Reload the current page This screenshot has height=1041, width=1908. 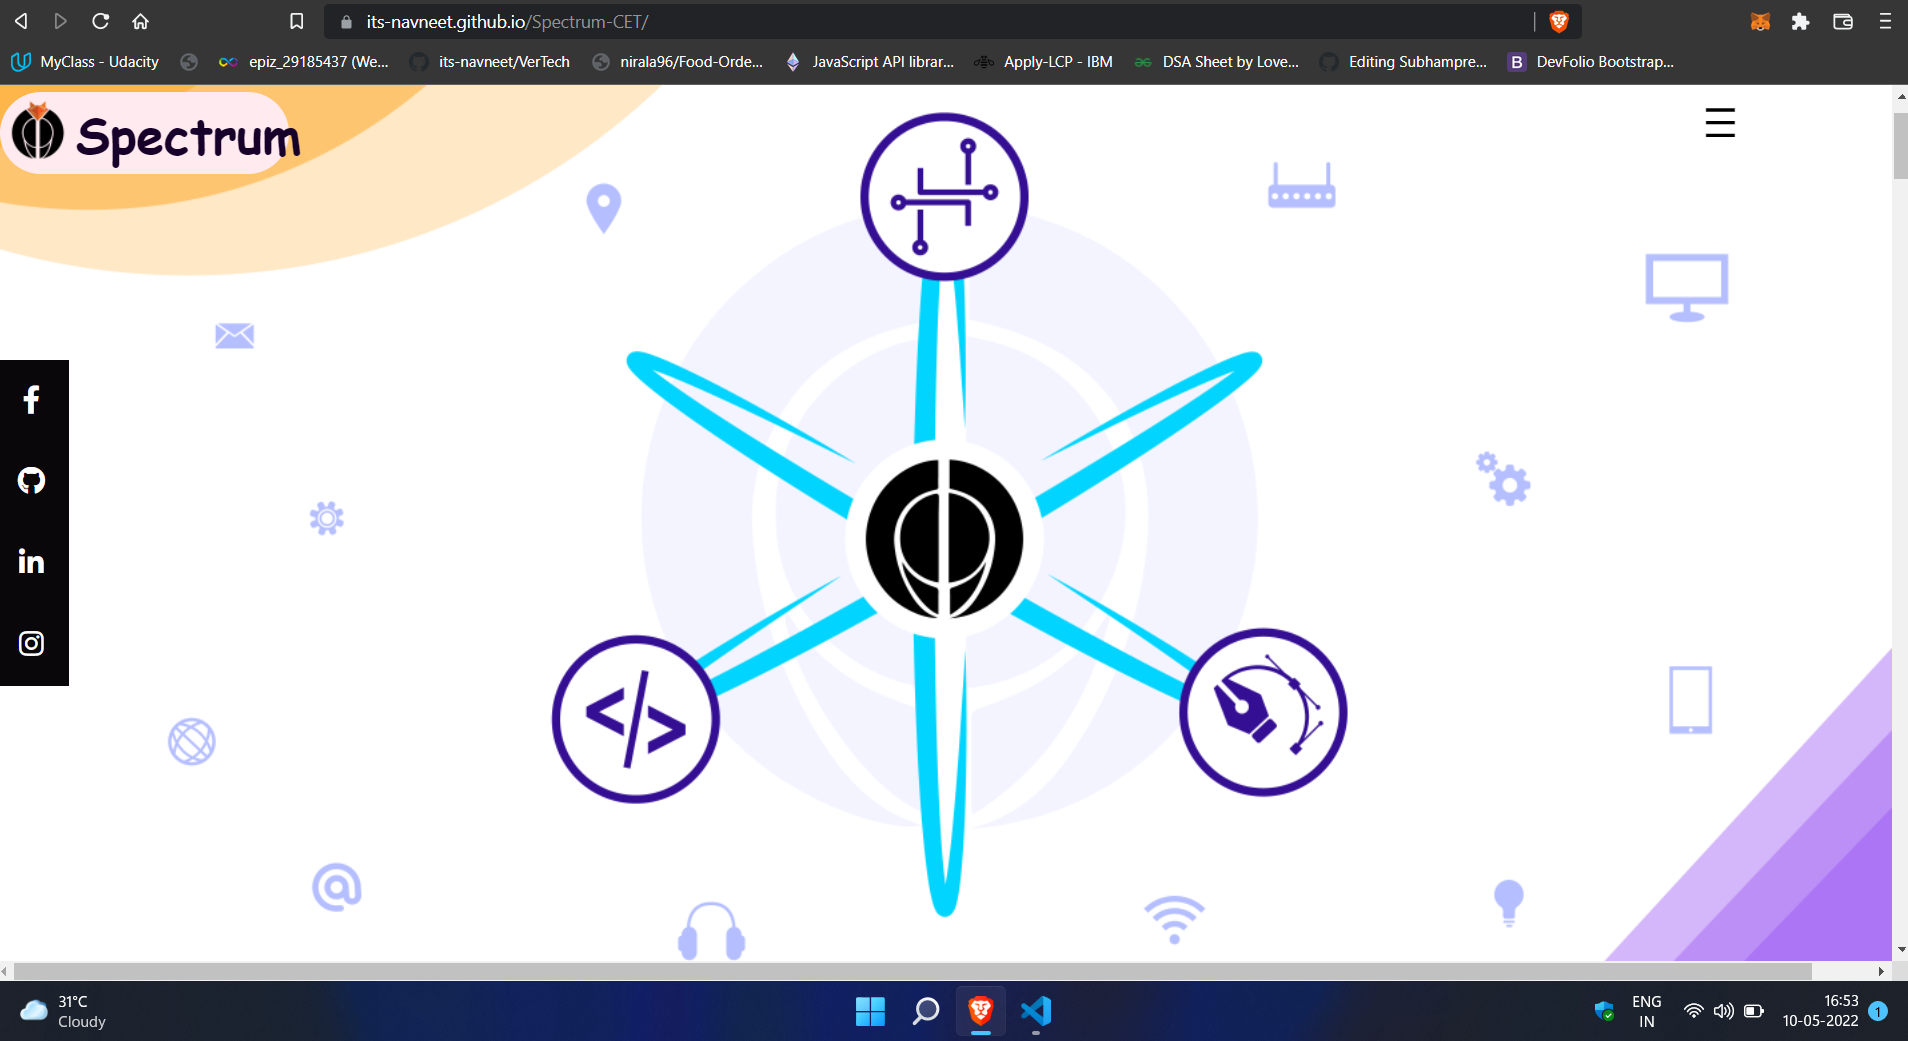[100, 21]
